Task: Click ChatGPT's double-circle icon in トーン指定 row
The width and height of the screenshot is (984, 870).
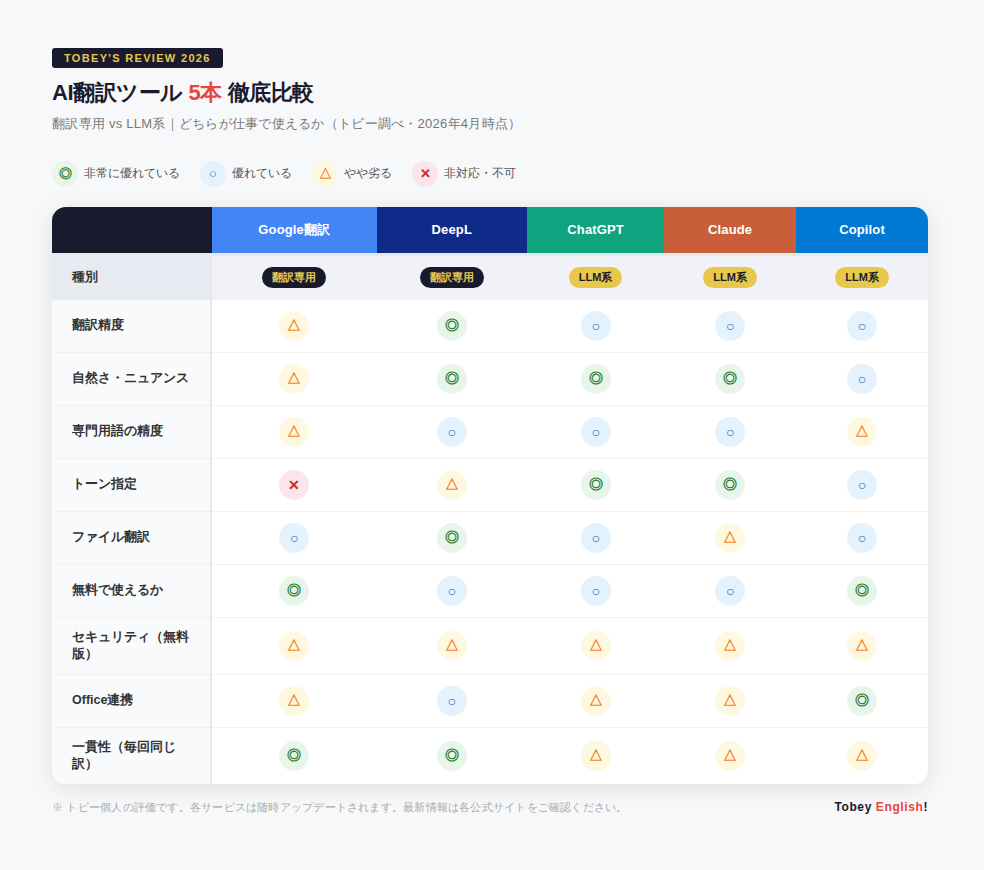Action: click(595, 485)
